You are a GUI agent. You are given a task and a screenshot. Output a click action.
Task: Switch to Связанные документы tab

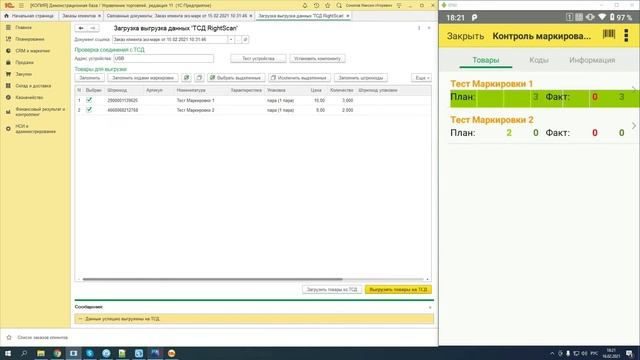(177, 16)
